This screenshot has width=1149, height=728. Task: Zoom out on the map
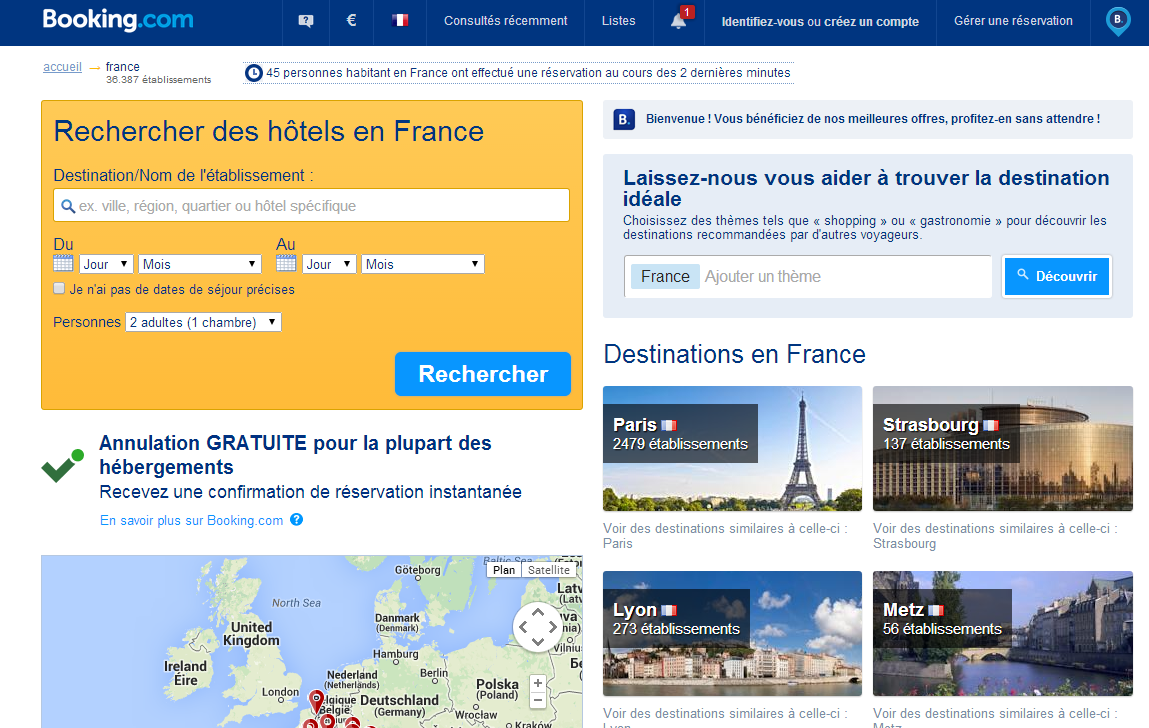click(538, 700)
